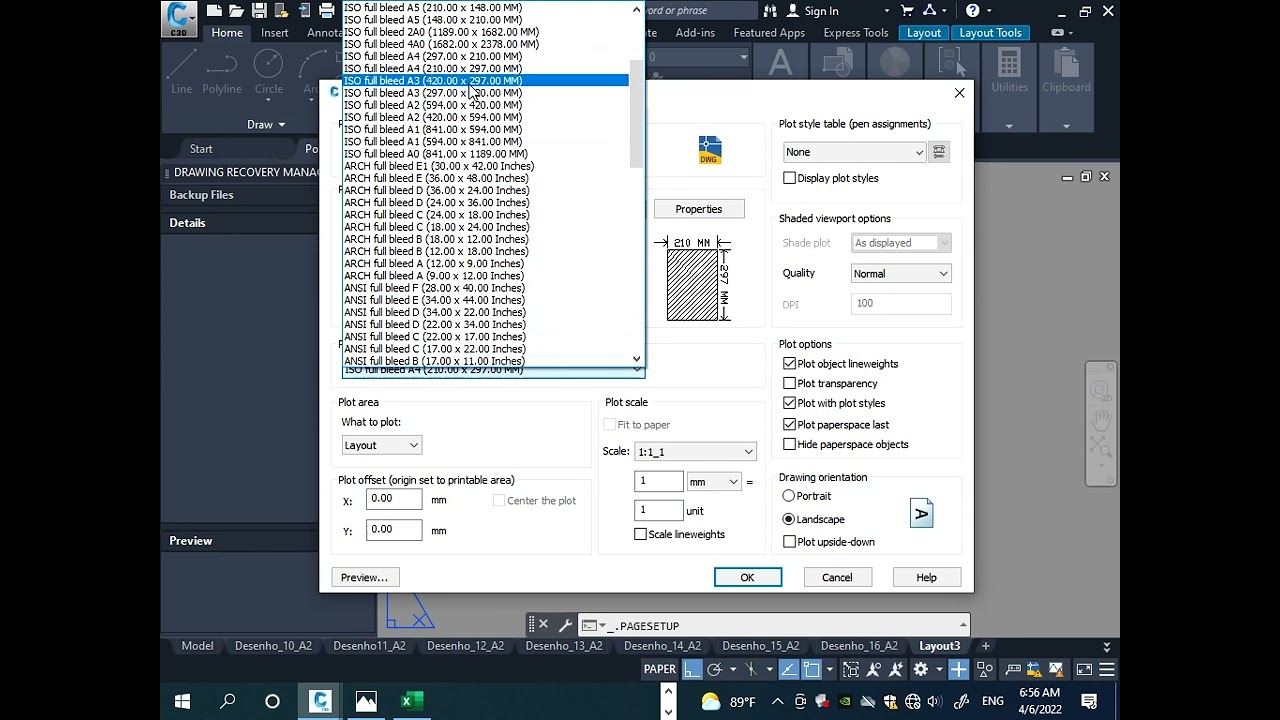Click the Open folder icon in quick access toolbar

point(236,11)
